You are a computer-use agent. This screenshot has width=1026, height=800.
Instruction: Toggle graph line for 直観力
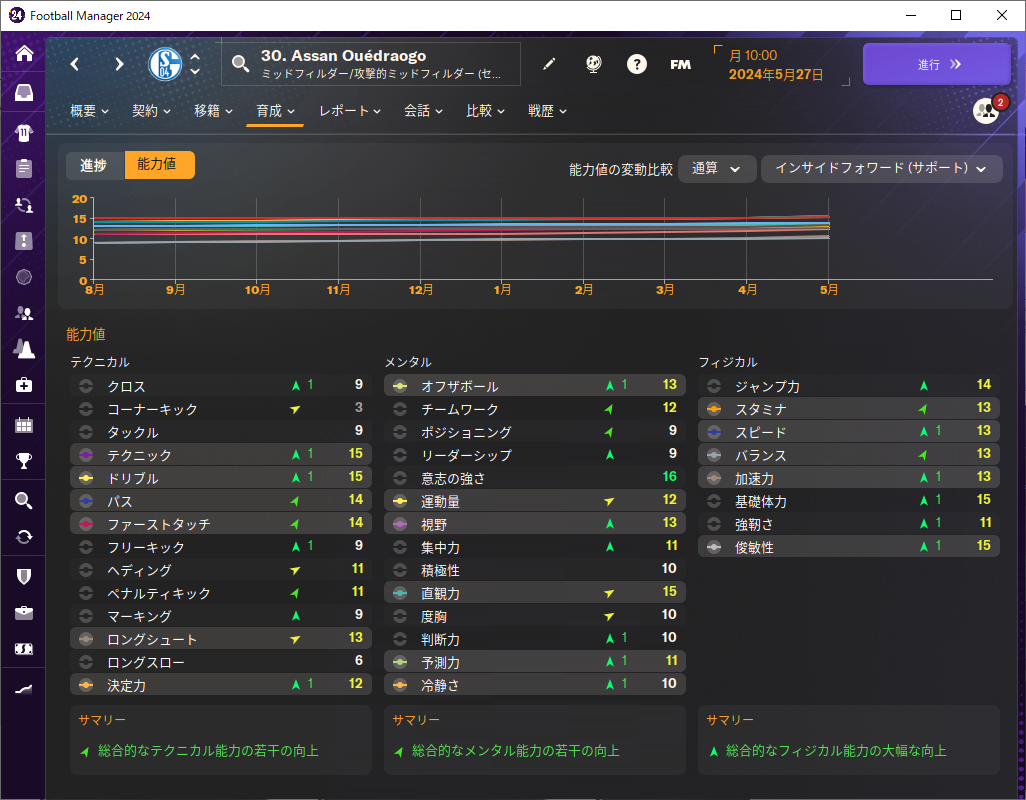click(x=400, y=593)
